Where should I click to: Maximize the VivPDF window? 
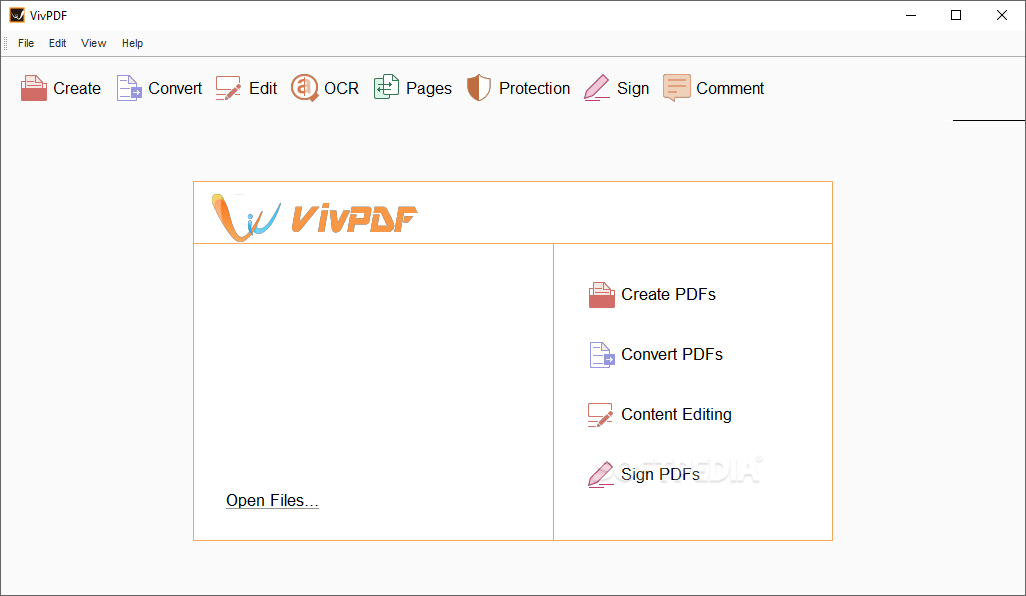956,15
